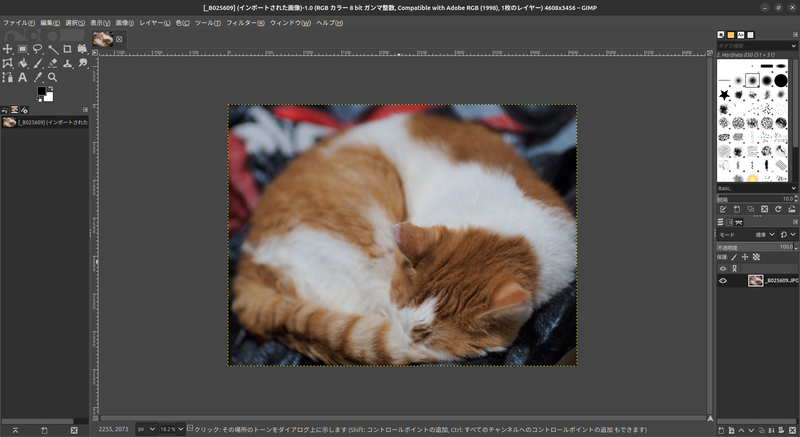Select the Cage Transform tool
This screenshot has height=437, width=800.
pyautogui.click(x=8, y=63)
